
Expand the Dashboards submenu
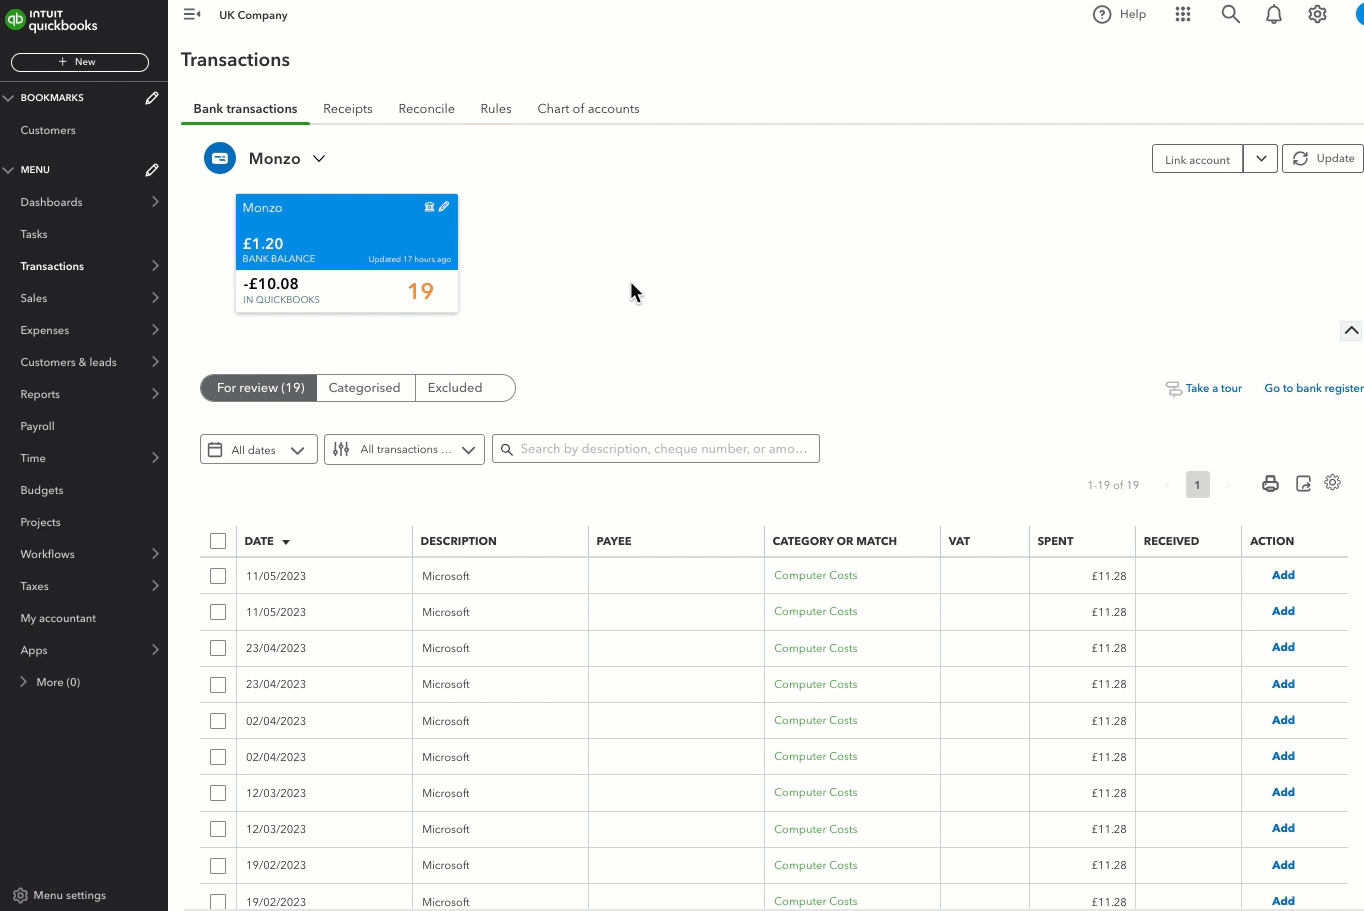point(155,202)
